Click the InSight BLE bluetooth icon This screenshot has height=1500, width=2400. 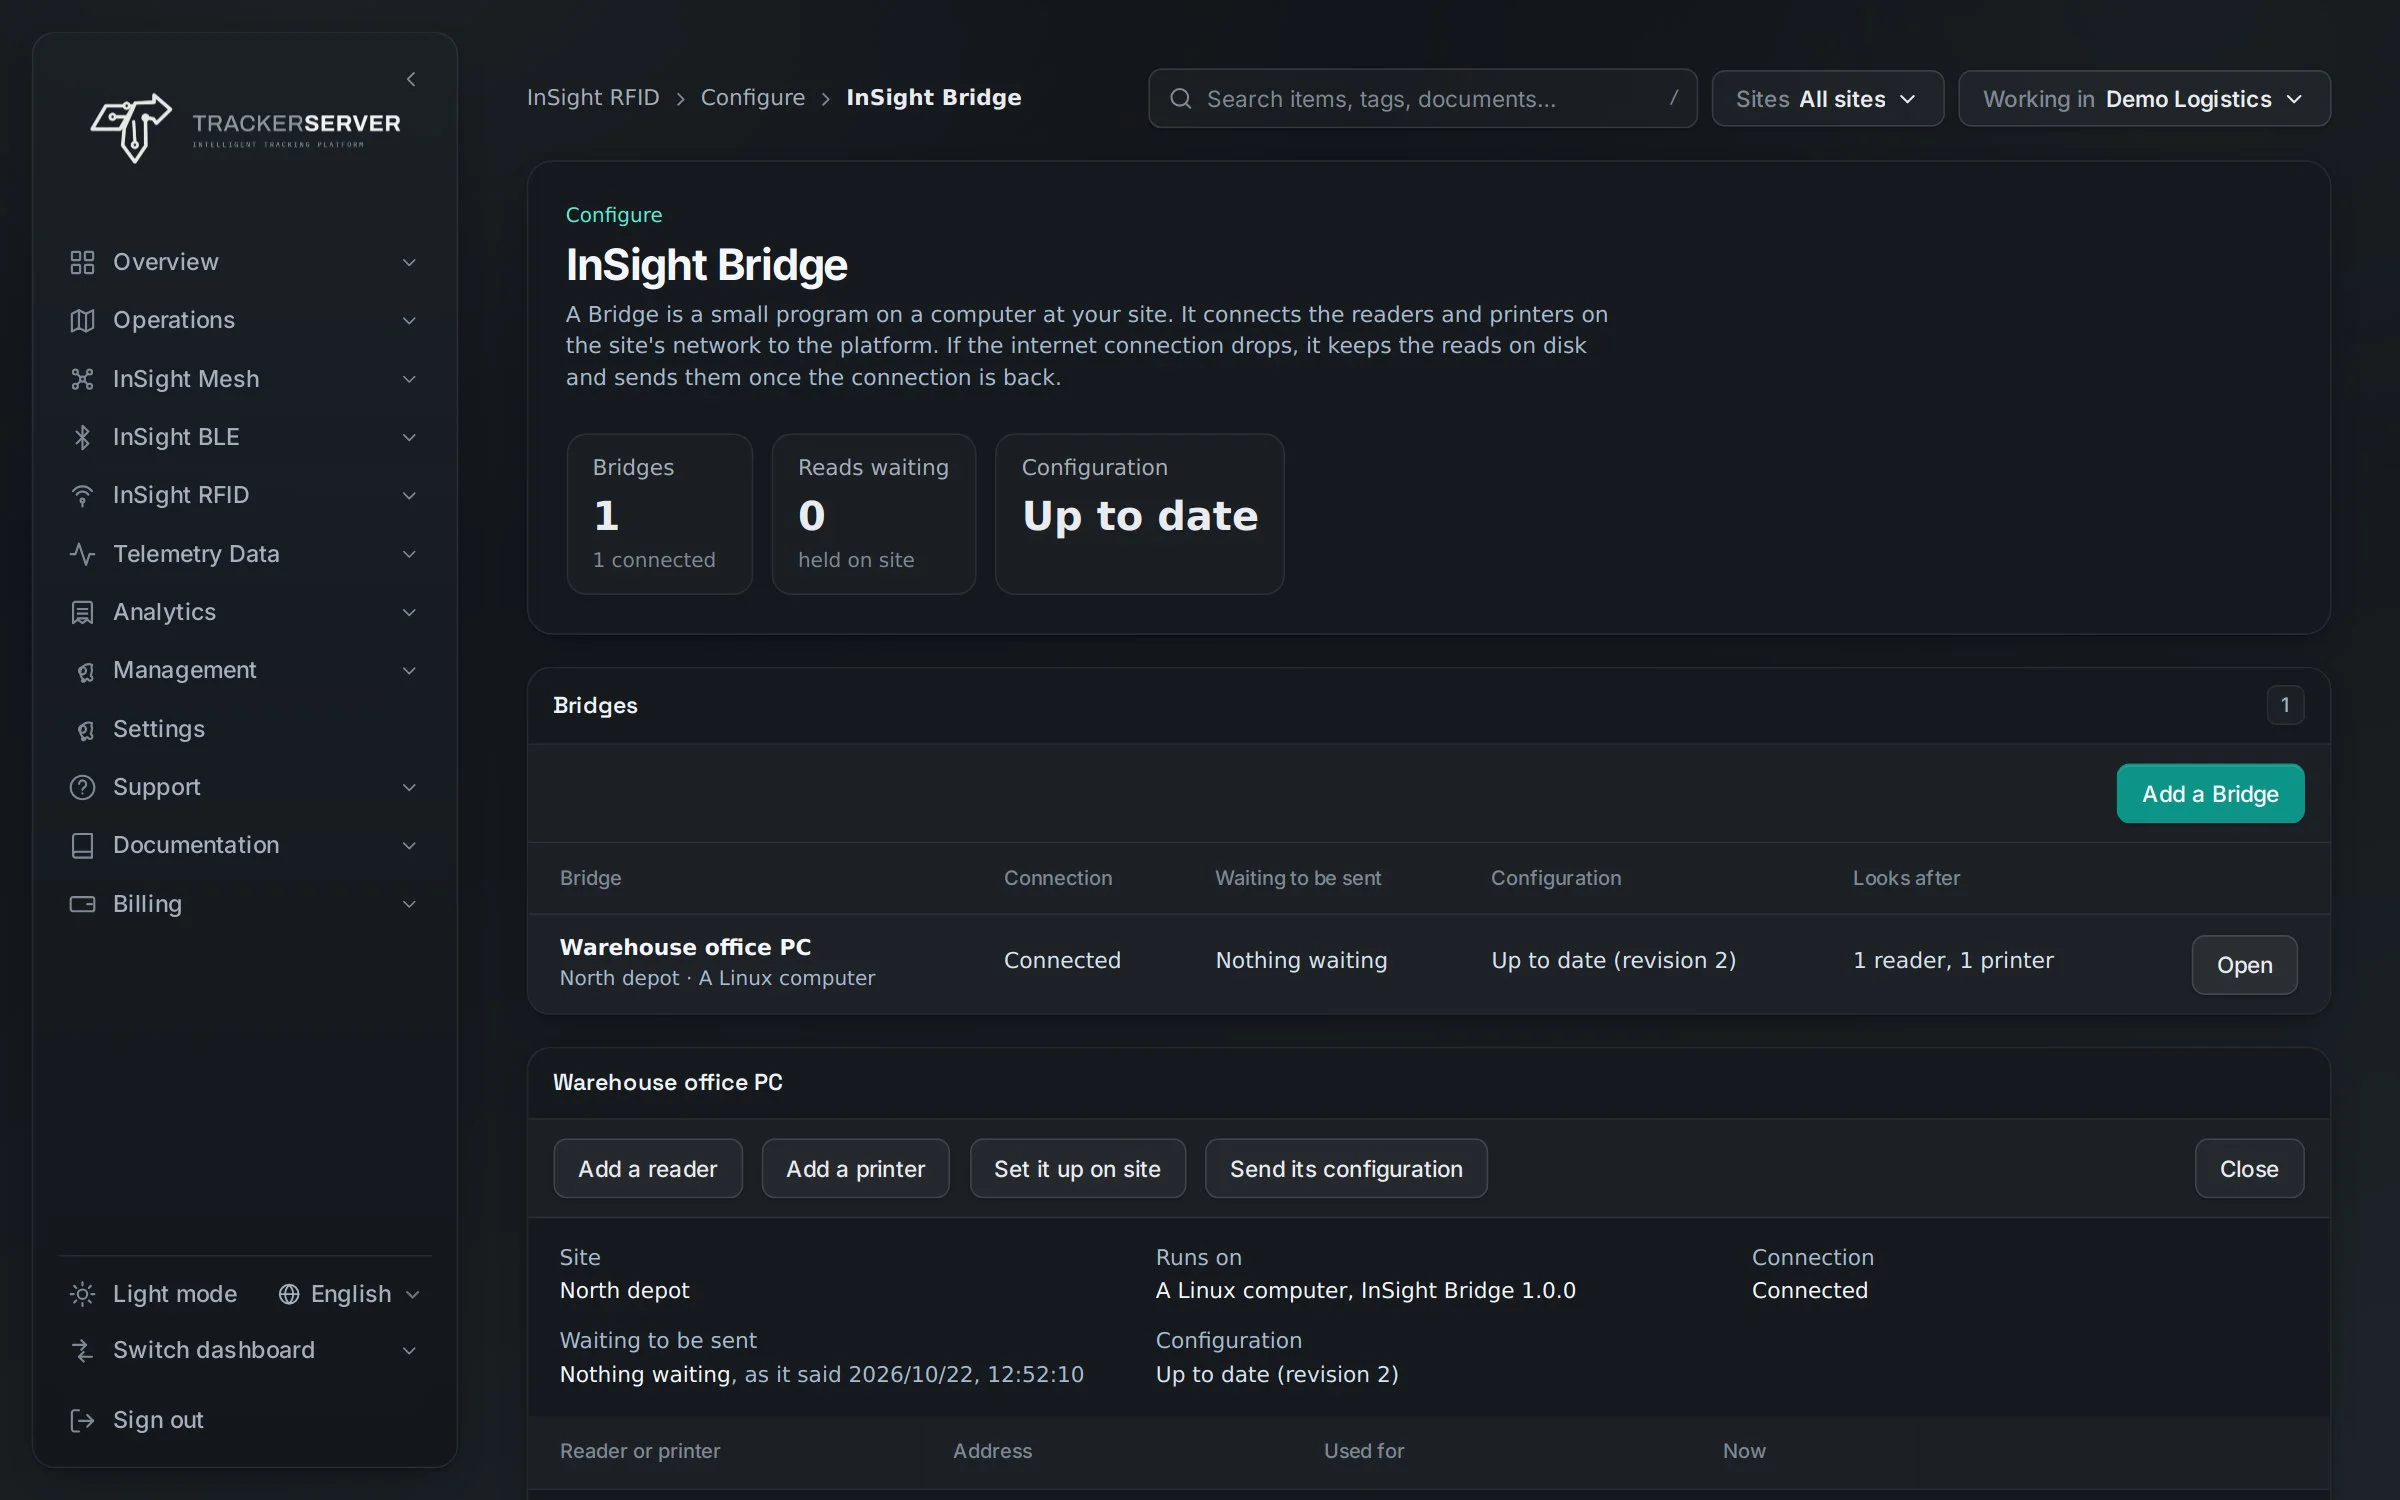coord(82,437)
